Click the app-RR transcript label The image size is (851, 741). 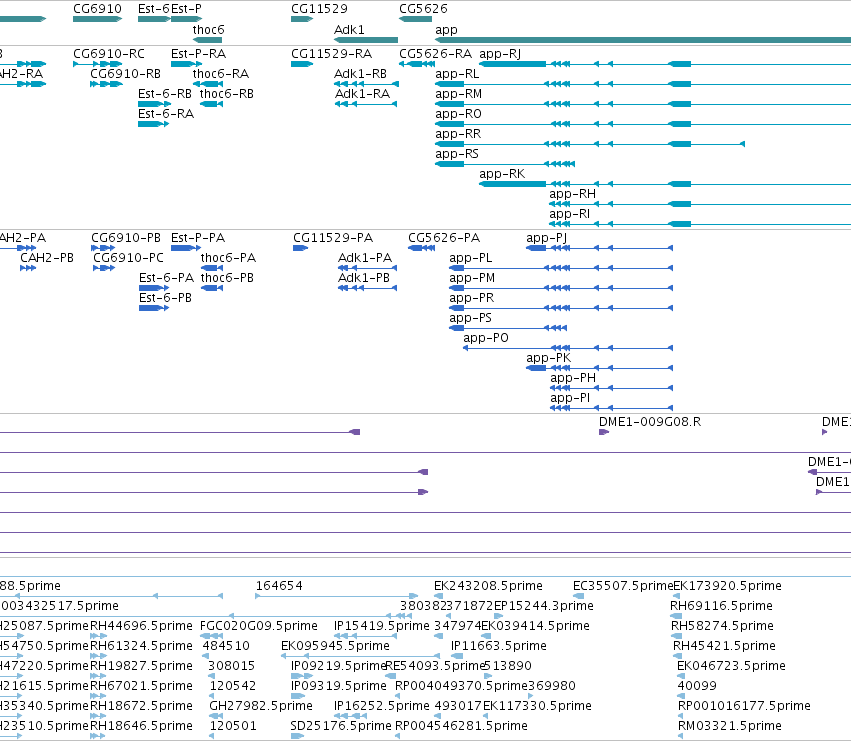[458, 134]
